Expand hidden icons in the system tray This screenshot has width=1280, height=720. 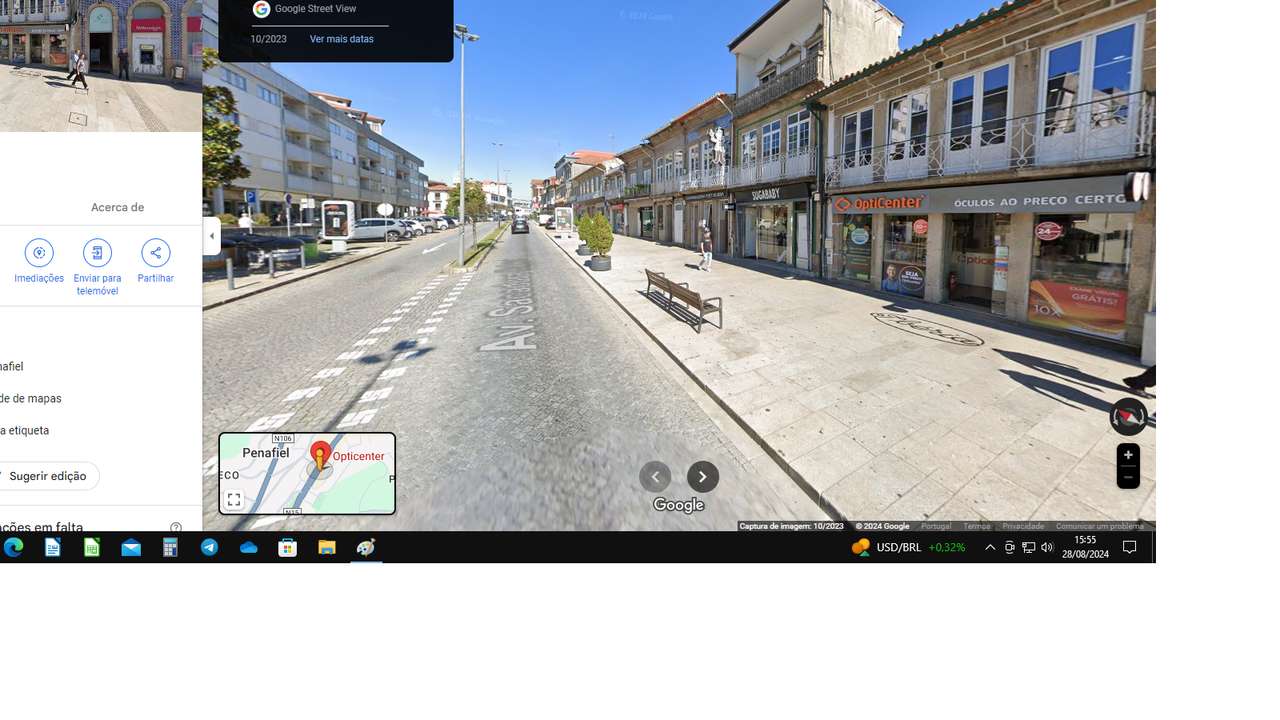[x=989, y=547]
